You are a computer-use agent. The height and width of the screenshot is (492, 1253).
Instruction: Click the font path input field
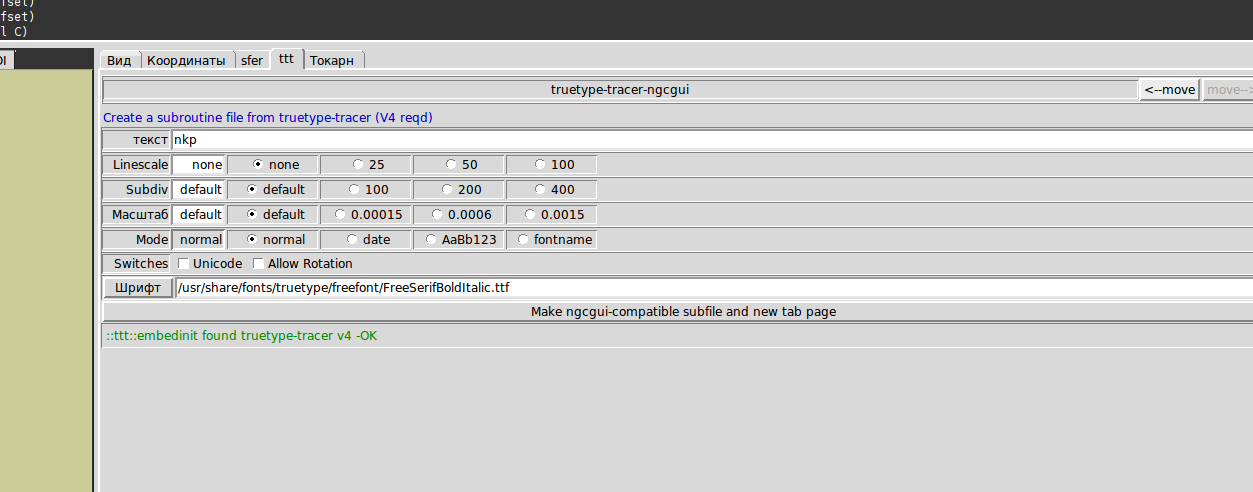tap(714, 288)
